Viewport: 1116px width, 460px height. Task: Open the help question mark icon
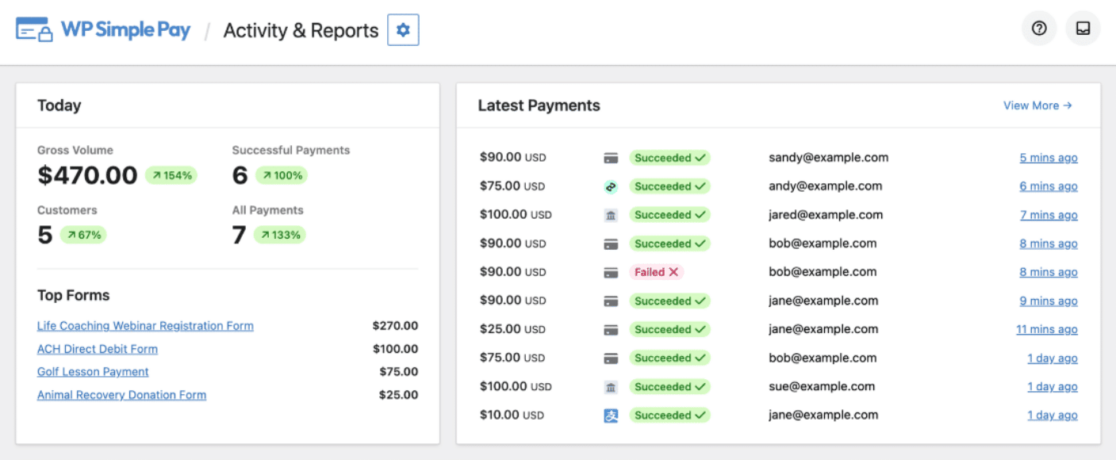(x=1039, y=28)
